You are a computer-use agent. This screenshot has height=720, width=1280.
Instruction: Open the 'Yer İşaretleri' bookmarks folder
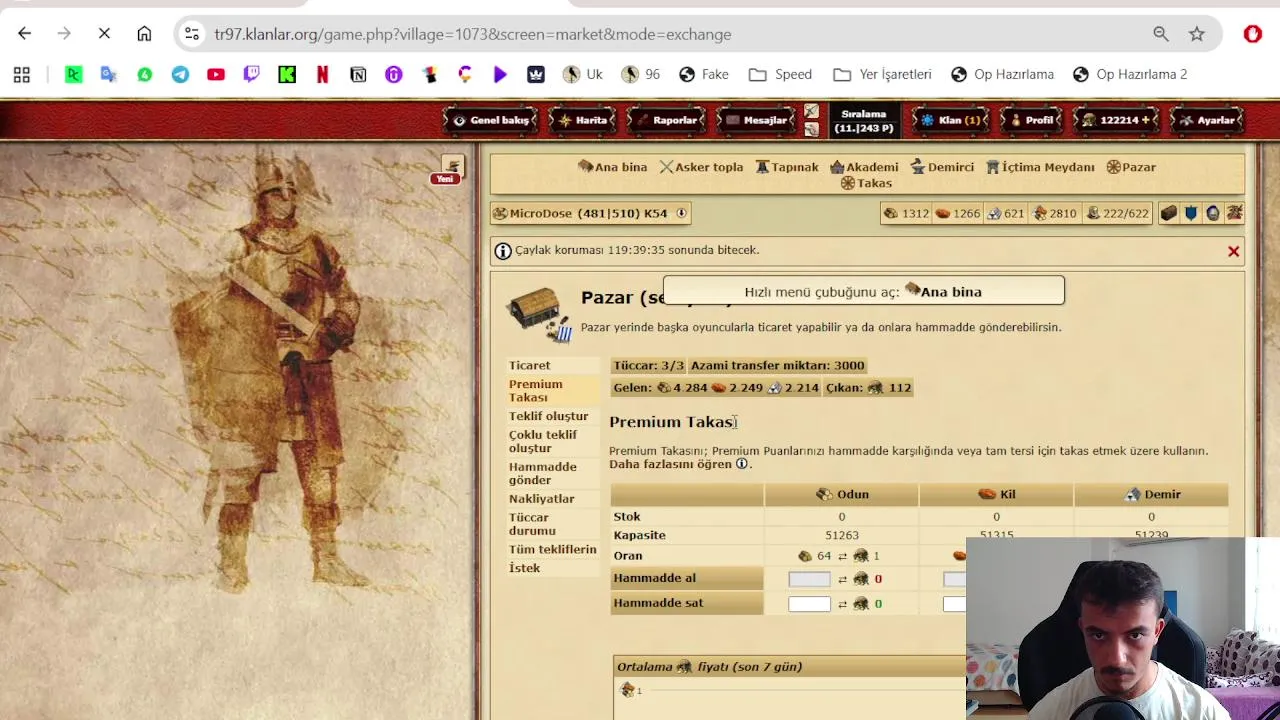coord(883,74)
